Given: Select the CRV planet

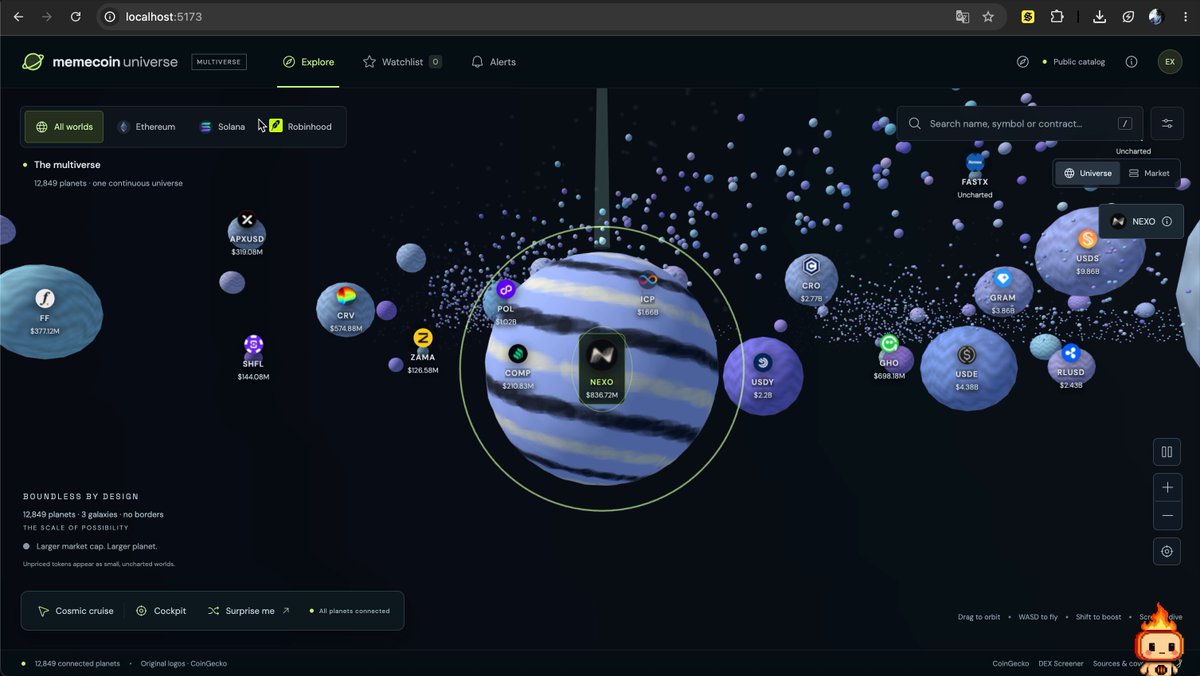Looking at the screenshot, I should click(346, 309).
